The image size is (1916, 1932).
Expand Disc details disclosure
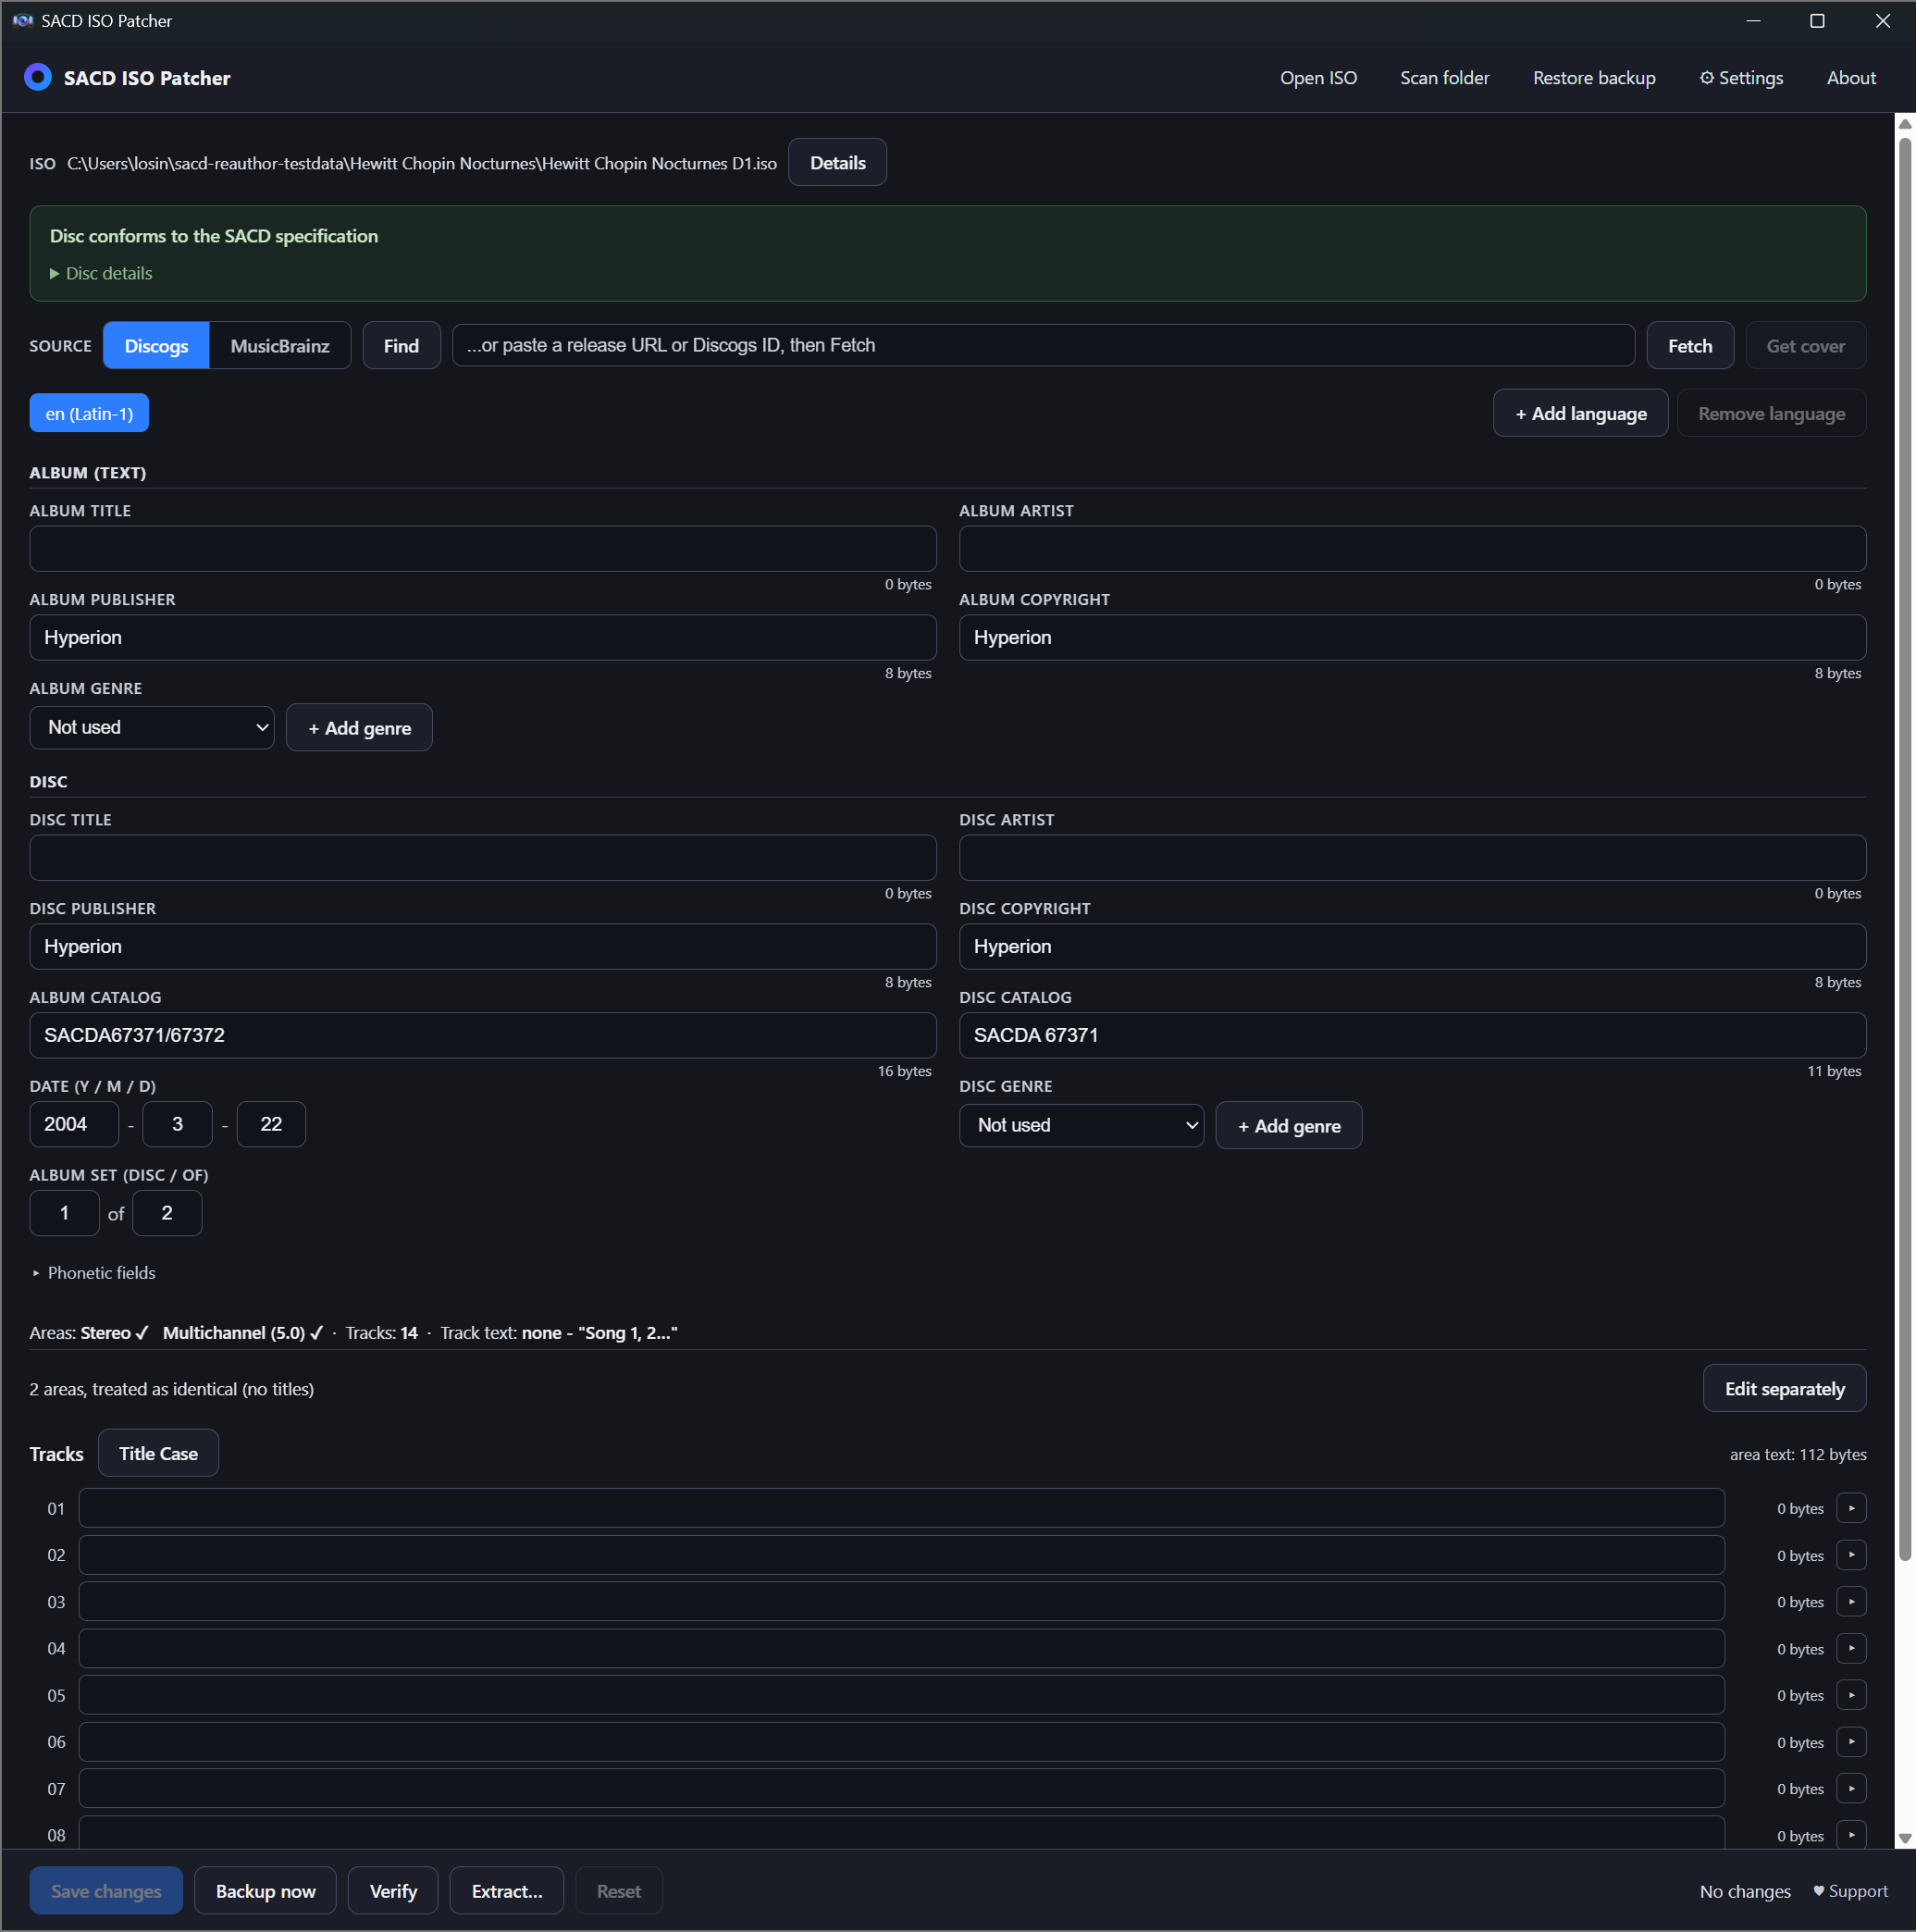pyautogui.click(x=101, y=273)
